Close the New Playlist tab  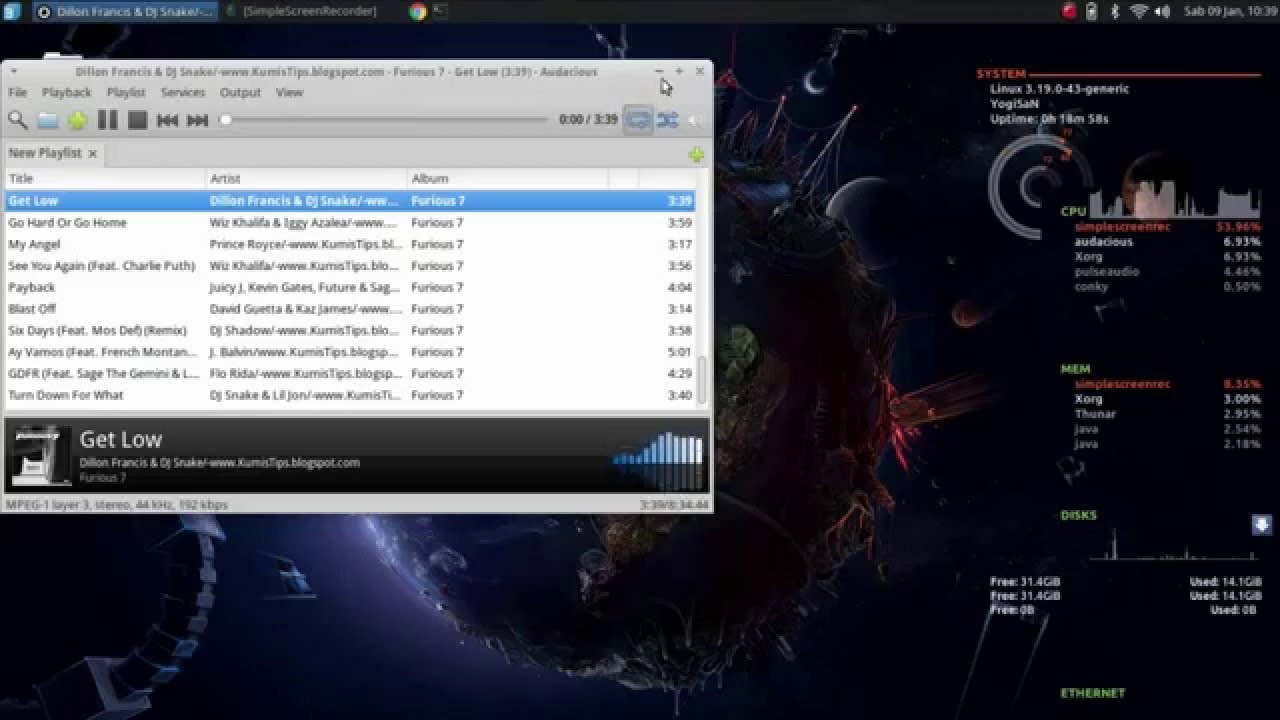[92, 154]
